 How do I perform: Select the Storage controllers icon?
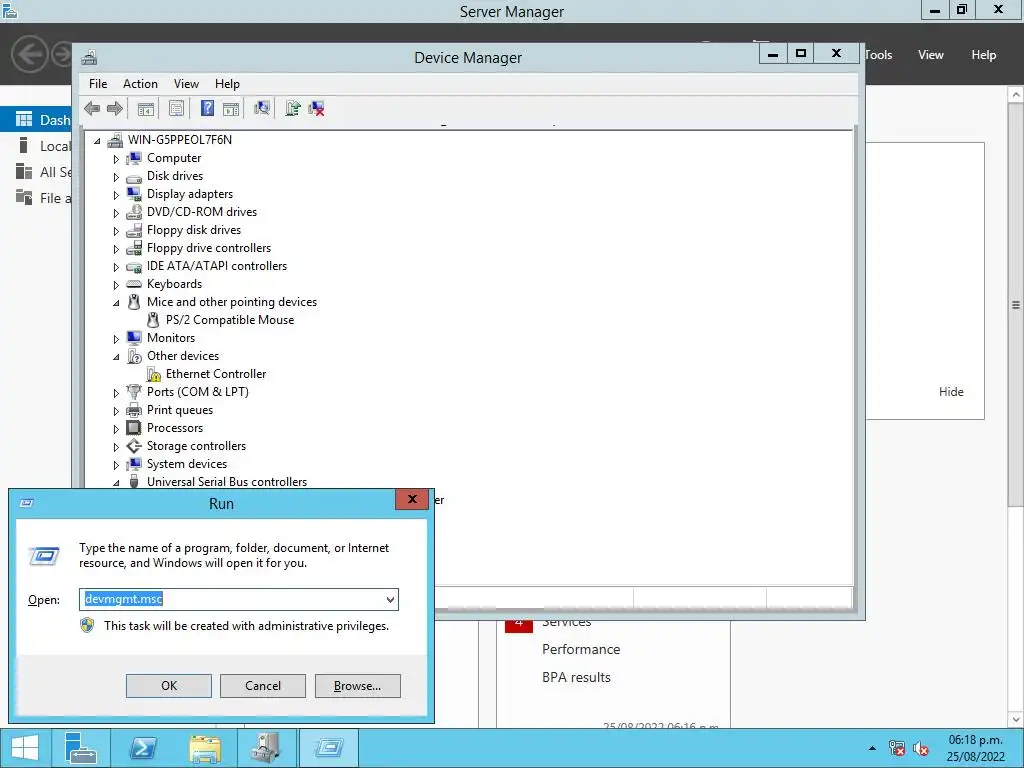(x=134, y=446)
